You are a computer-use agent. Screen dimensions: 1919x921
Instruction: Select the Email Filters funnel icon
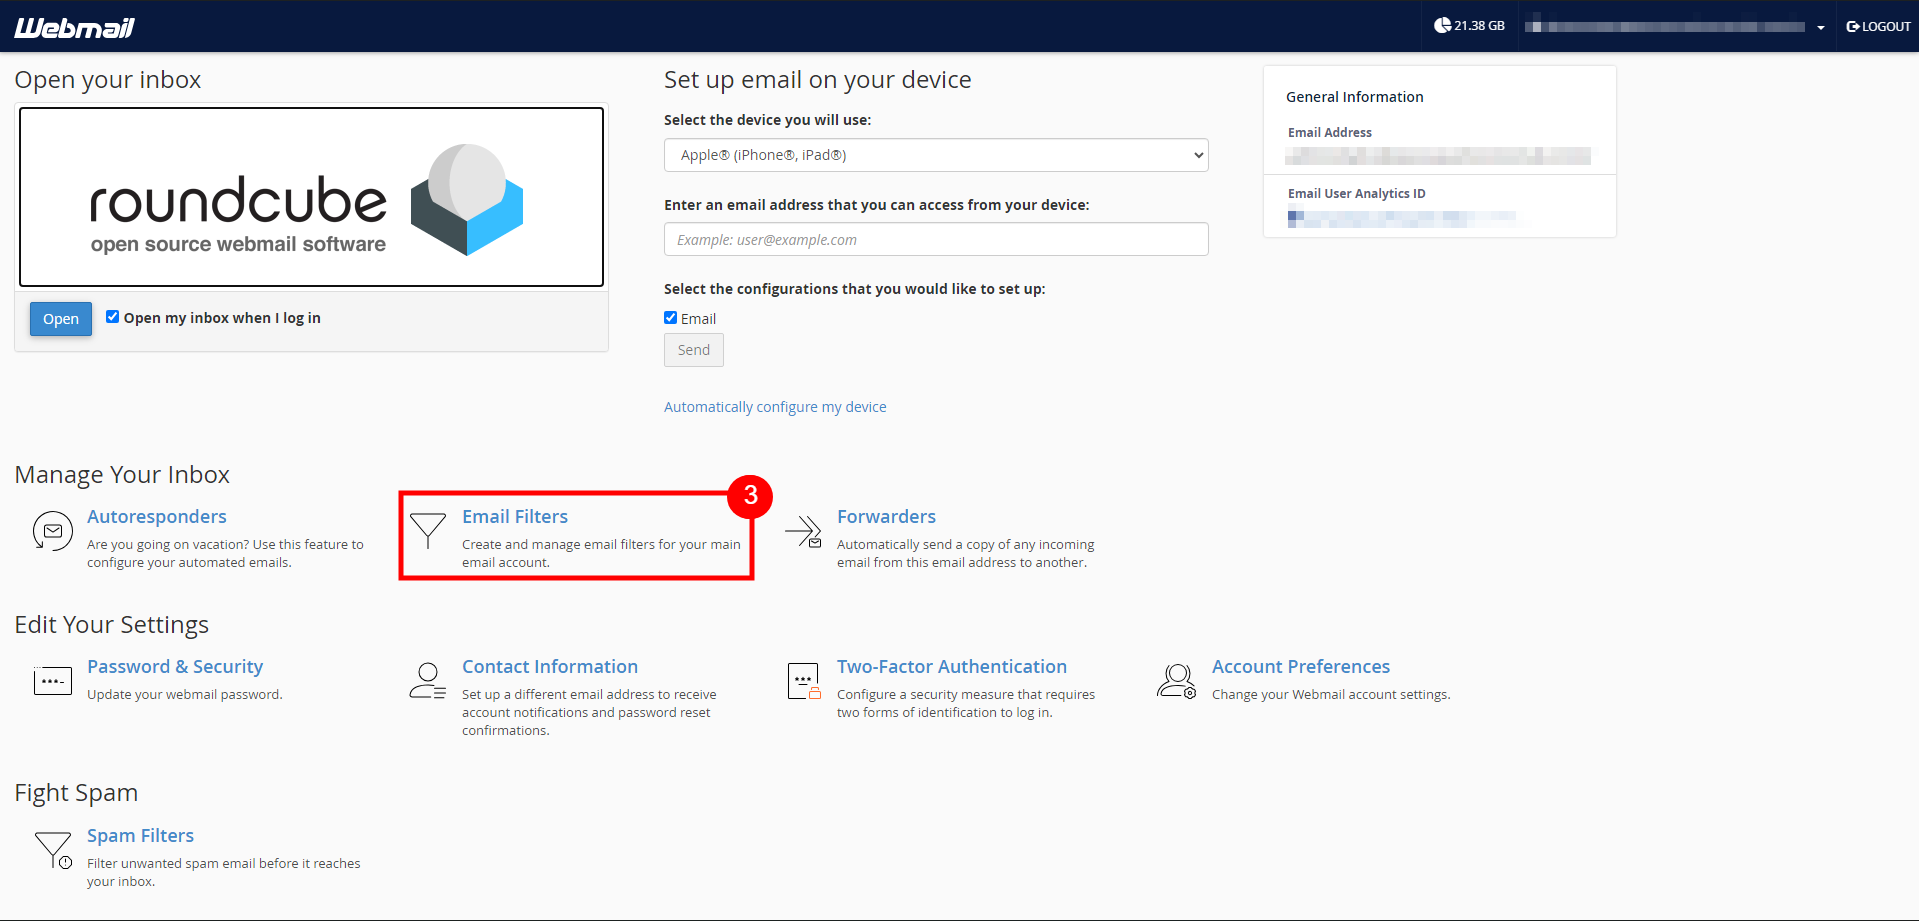click(x=428, y=531)
